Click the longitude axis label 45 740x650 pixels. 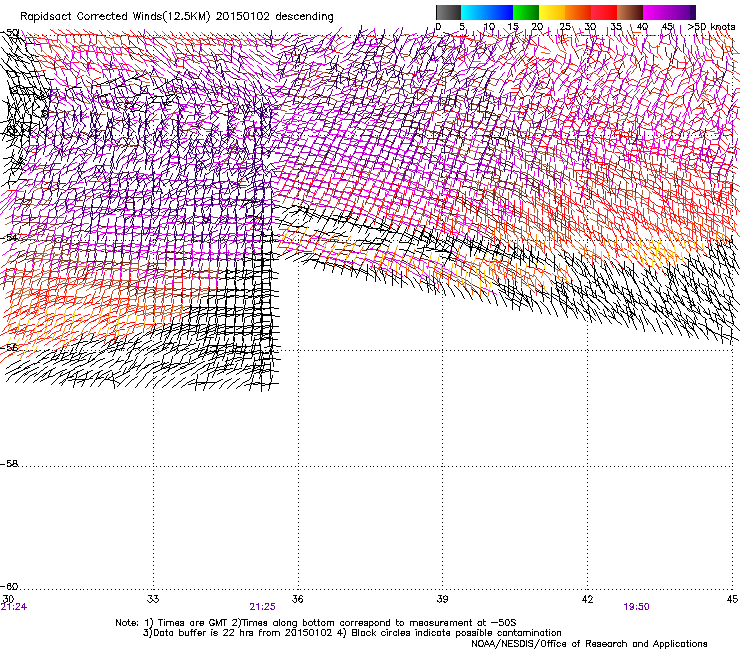(x=732, y=599)
